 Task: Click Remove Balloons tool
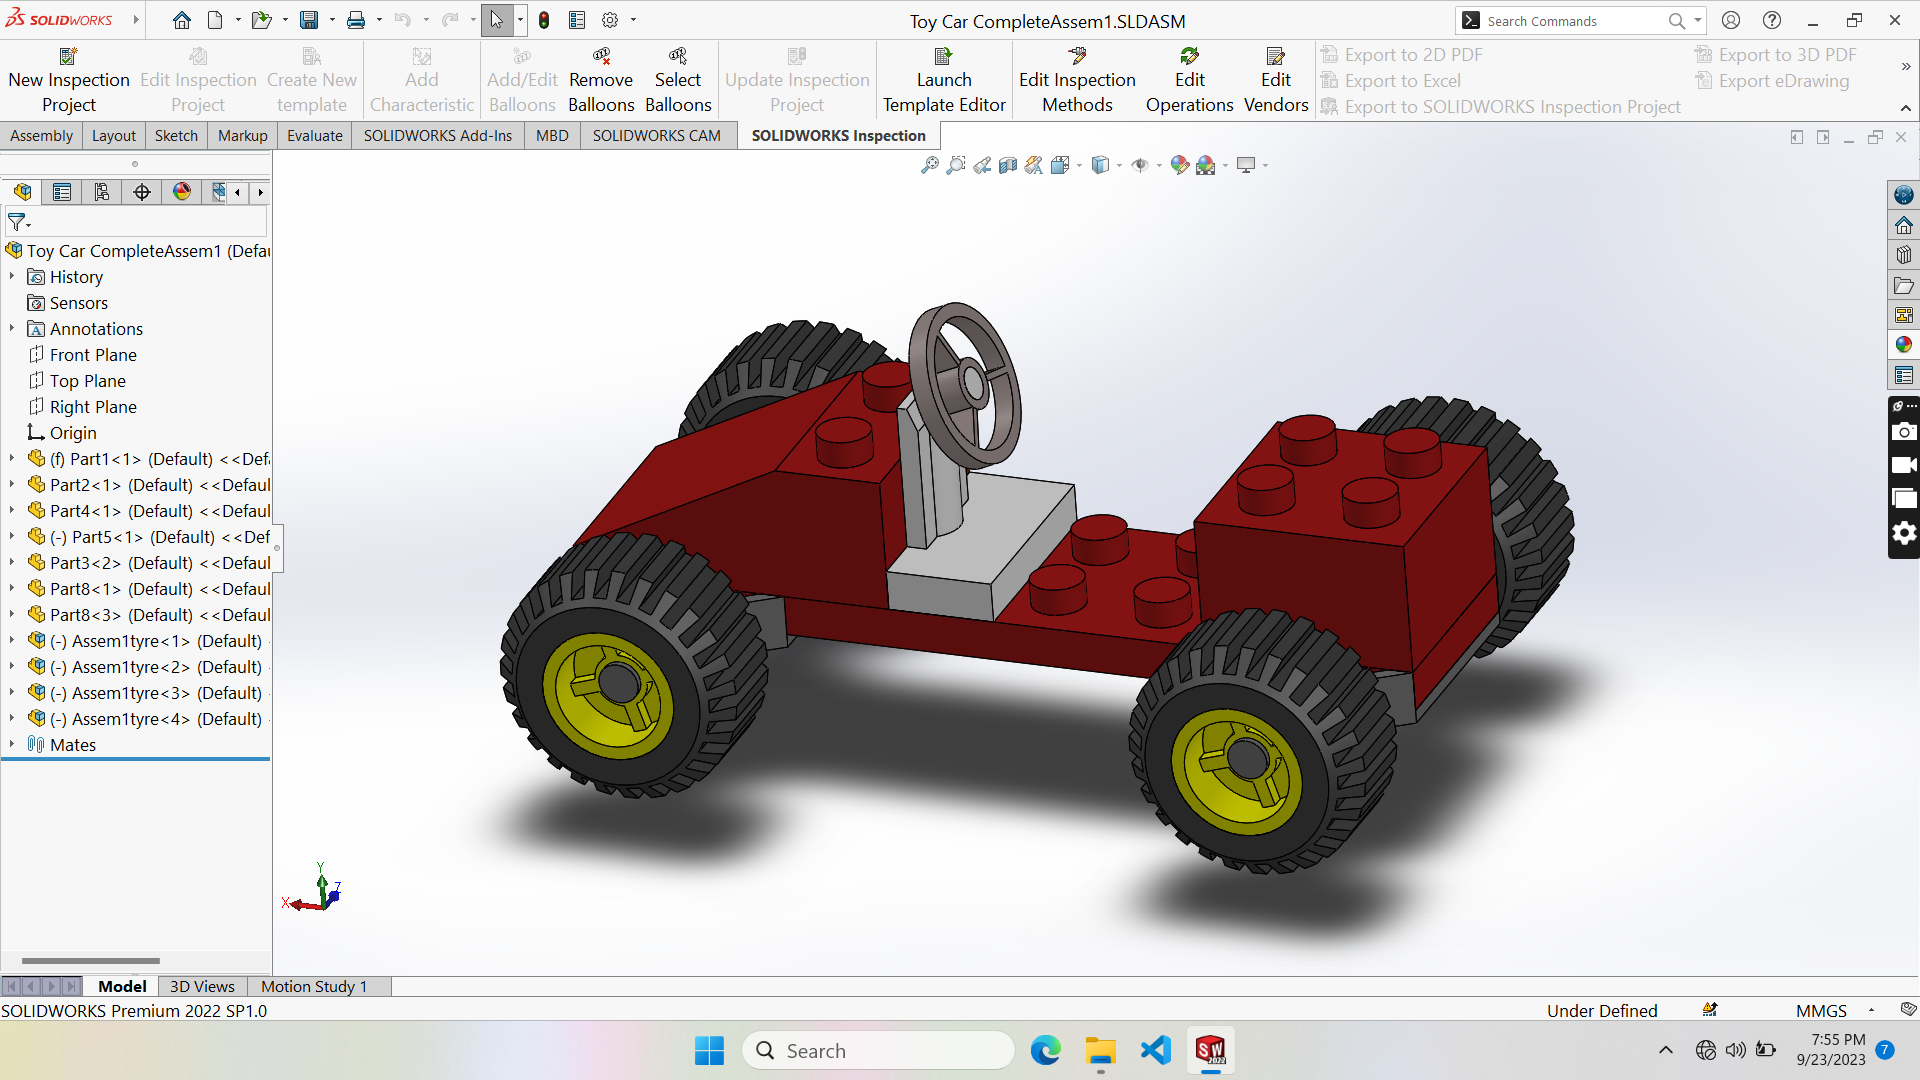[601, 81]
